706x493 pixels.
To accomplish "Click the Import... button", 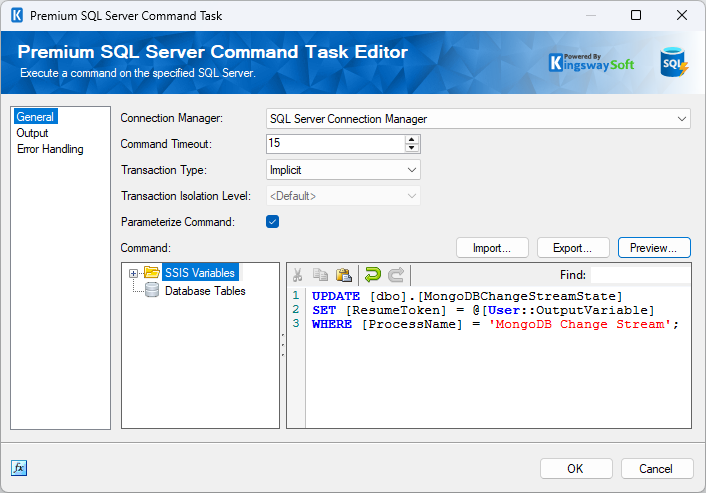I will 492,248.
